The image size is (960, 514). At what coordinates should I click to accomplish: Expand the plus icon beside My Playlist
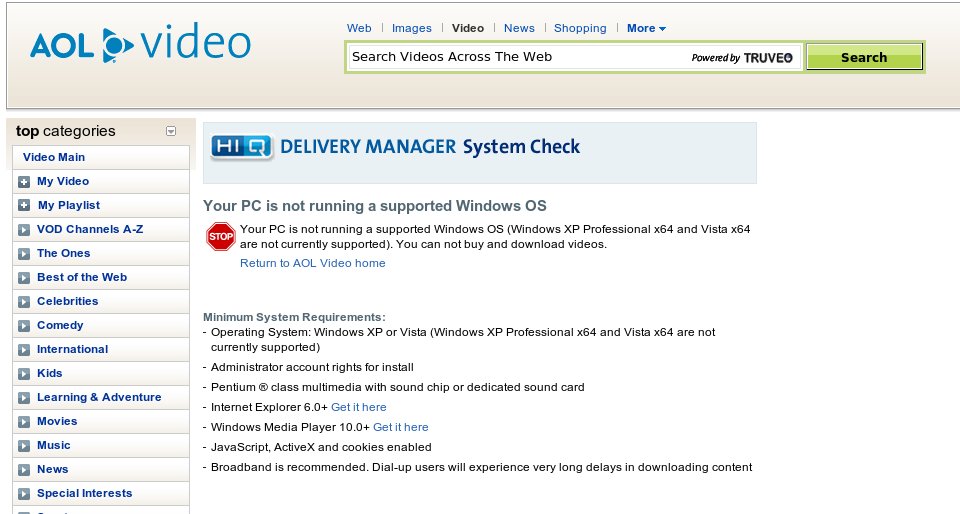[24, 206]
